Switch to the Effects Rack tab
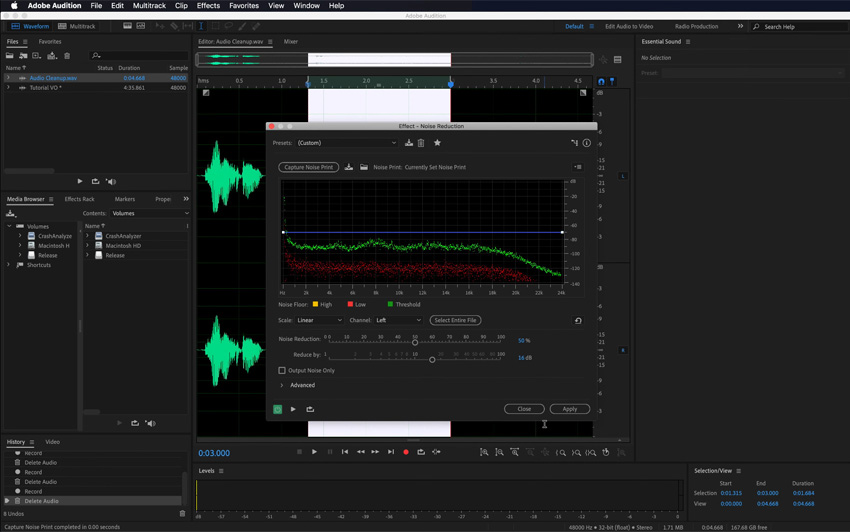This screenshot has width=850, height=532. coord(79,199)
